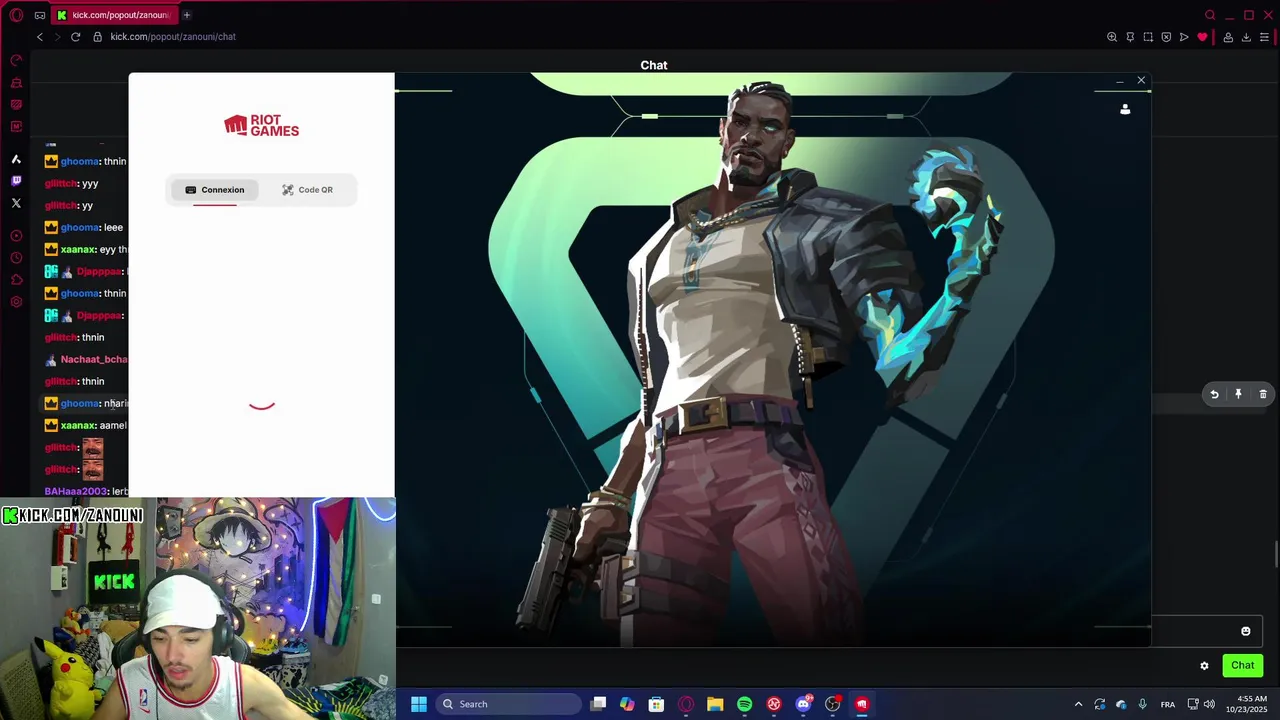Open Riot Client taskbar icon
The width and height of the screenshot is (1280, 720).
coord(862,704)
